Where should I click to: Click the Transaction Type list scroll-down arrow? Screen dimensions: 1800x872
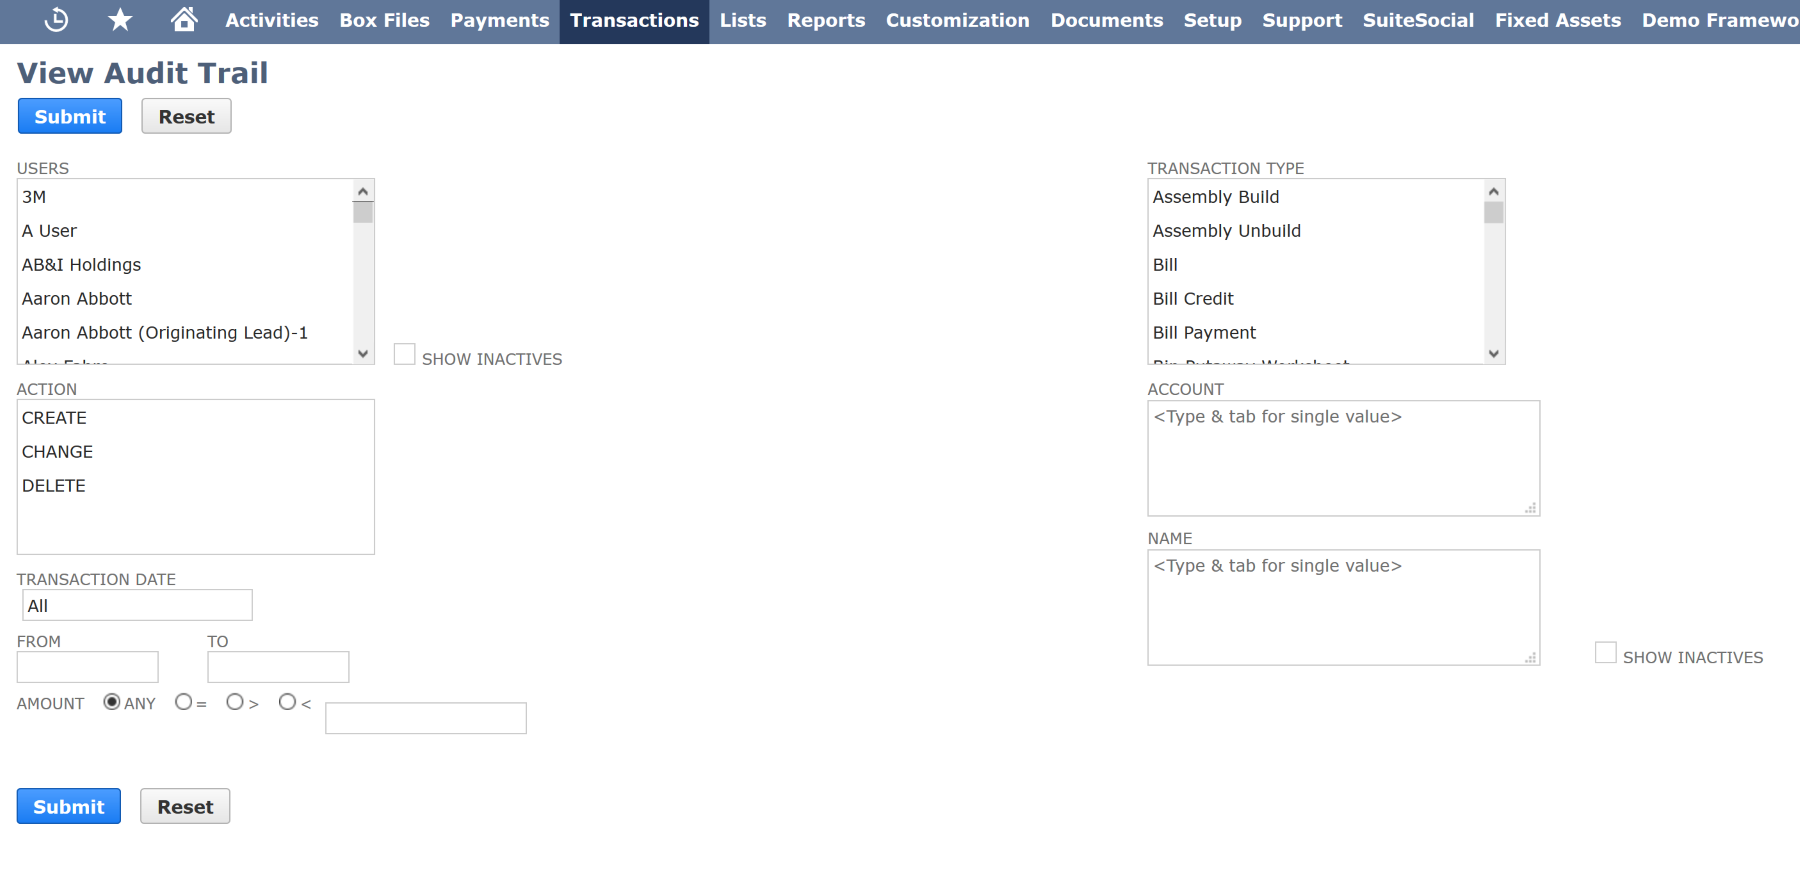click(1494, 353)
